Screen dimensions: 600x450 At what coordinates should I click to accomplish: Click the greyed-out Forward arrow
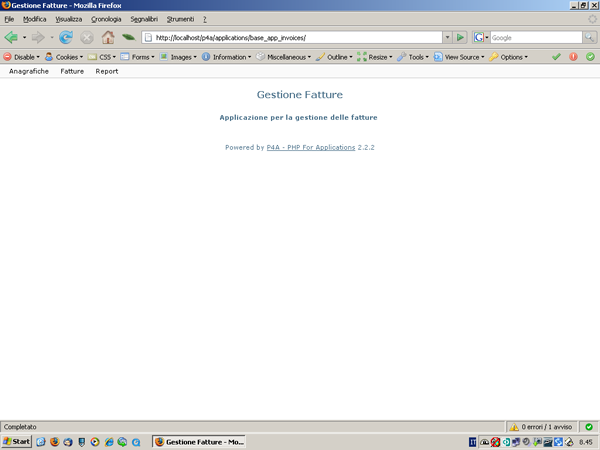click(38, 37)
